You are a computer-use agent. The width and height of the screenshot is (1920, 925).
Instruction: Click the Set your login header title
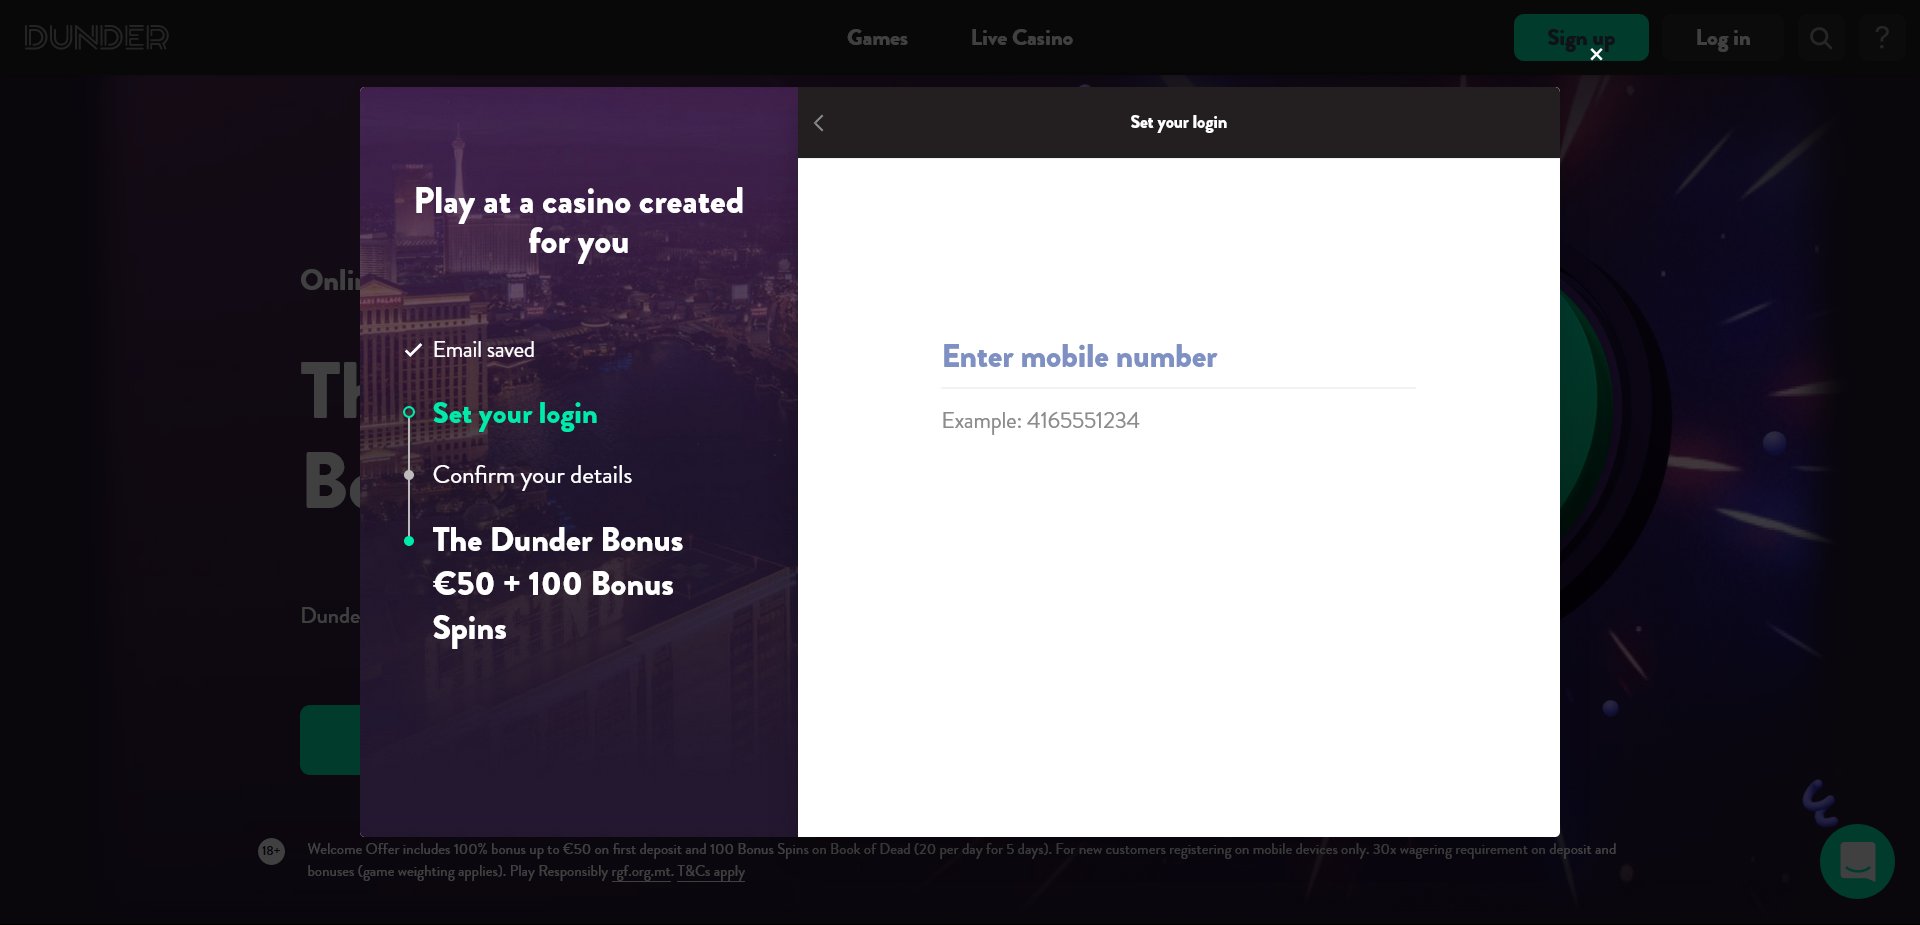(x=1178, y=123)
